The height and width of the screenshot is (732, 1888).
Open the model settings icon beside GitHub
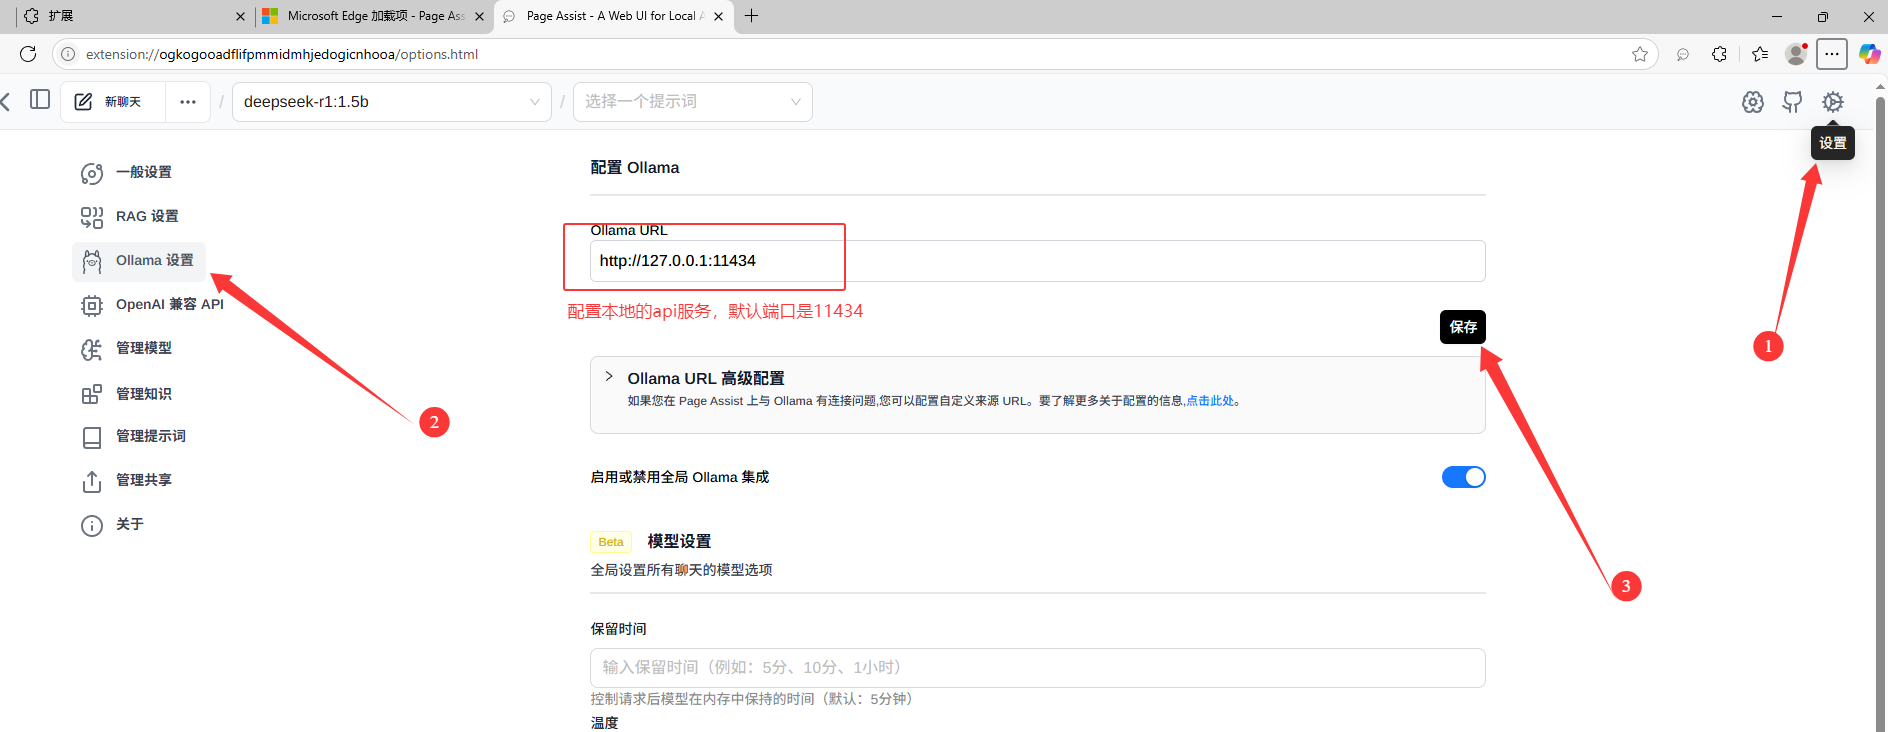tap(1753, 102)
